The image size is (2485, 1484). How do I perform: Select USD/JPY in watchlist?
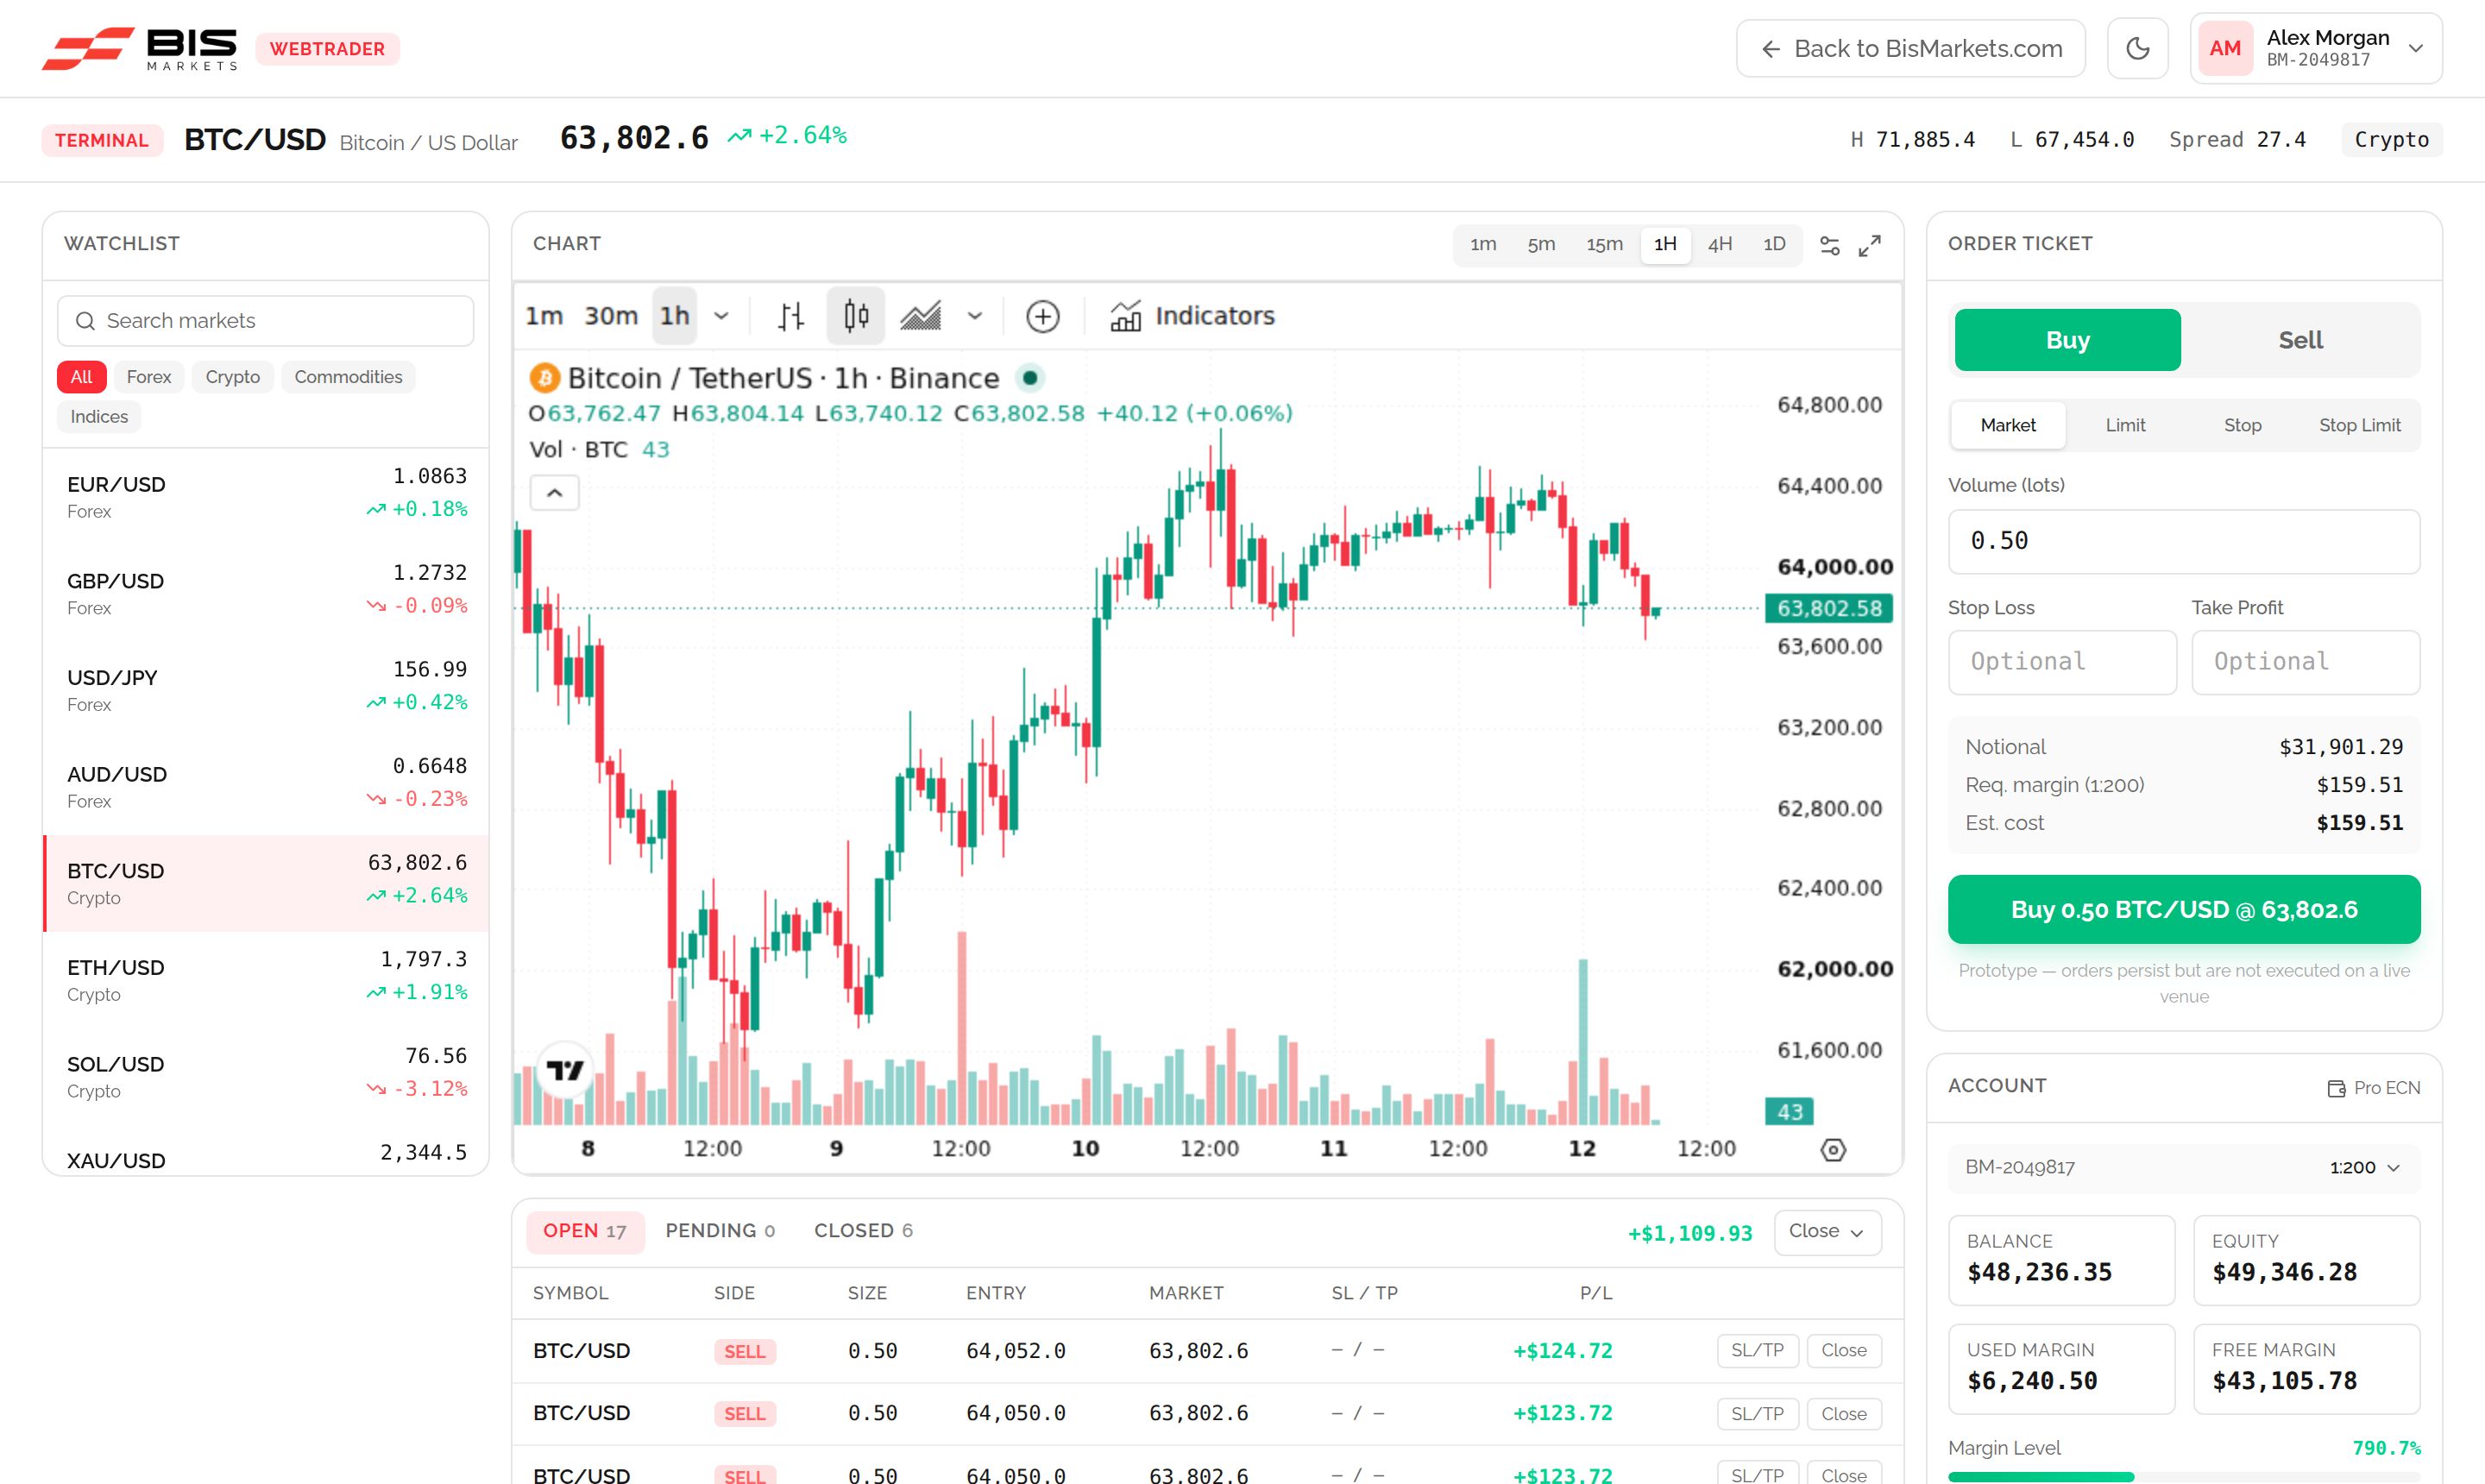pyautogui.click(x=266, y=690)
